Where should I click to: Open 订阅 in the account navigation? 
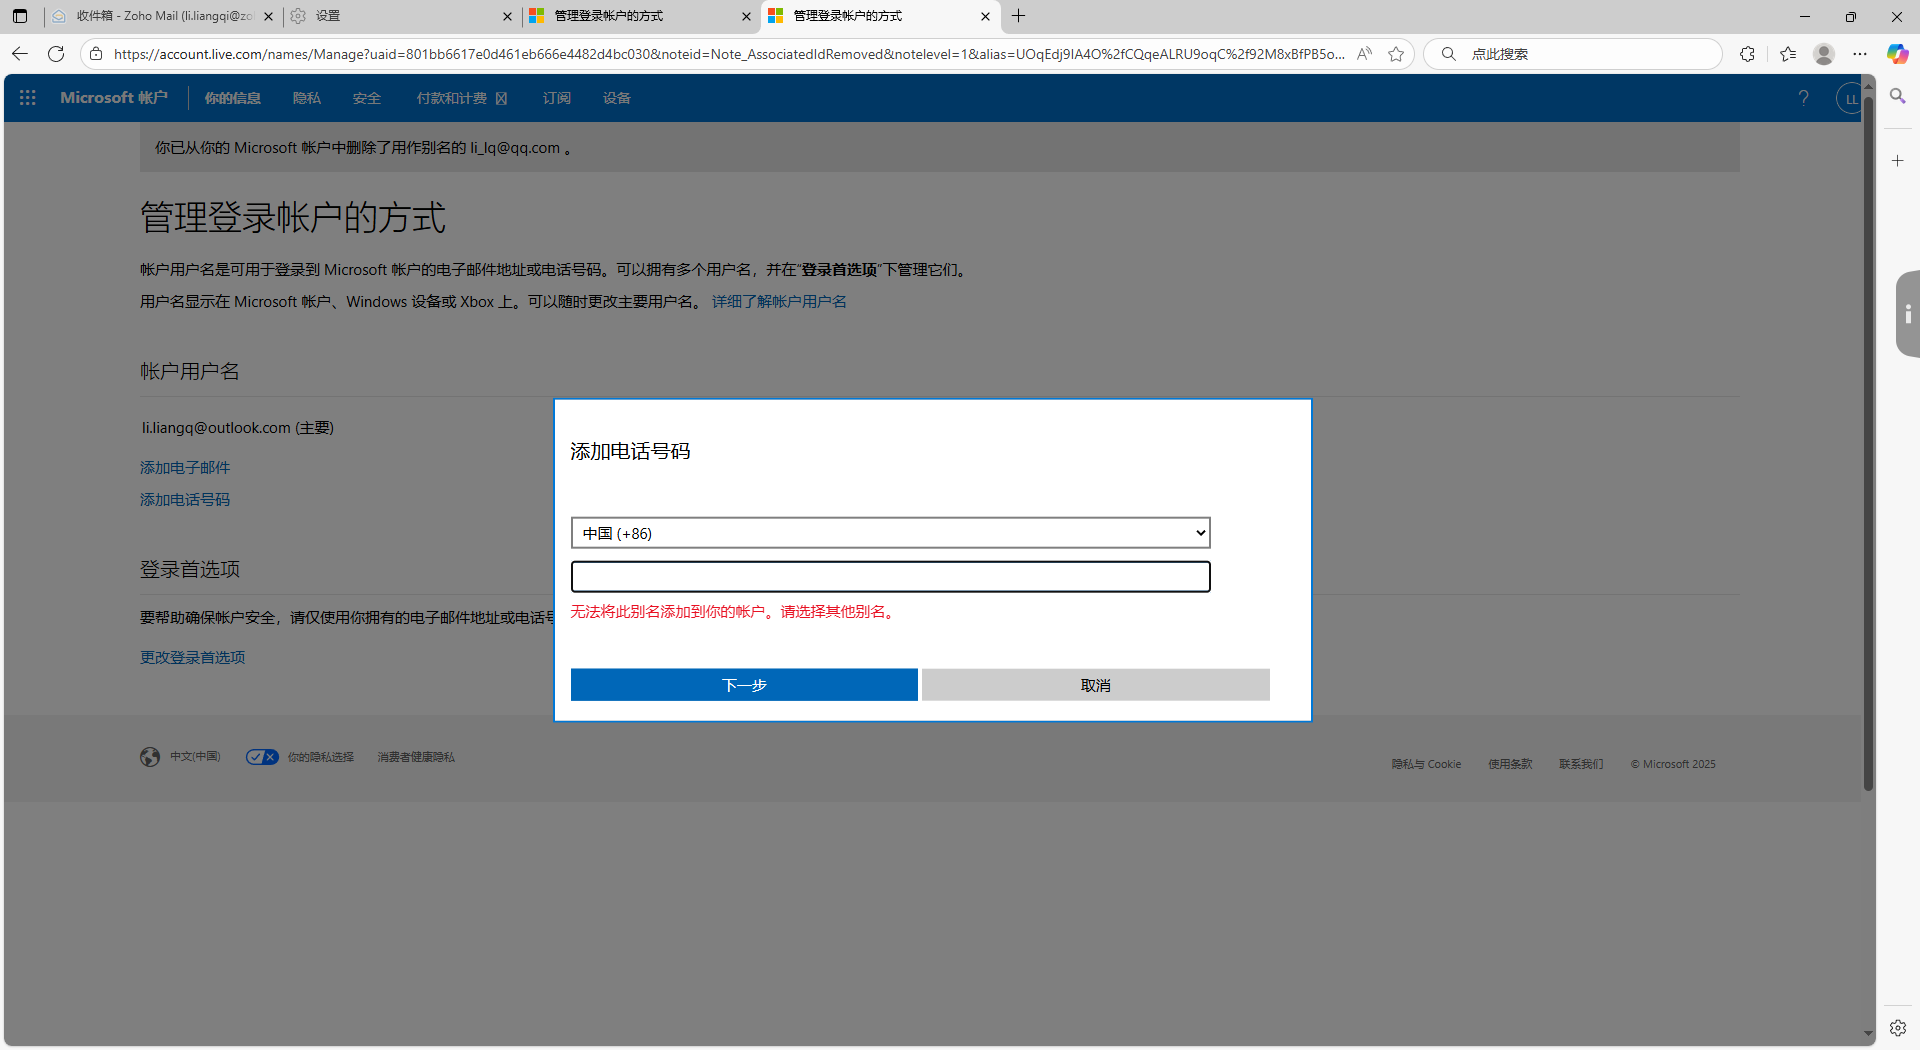pos(557,98)
